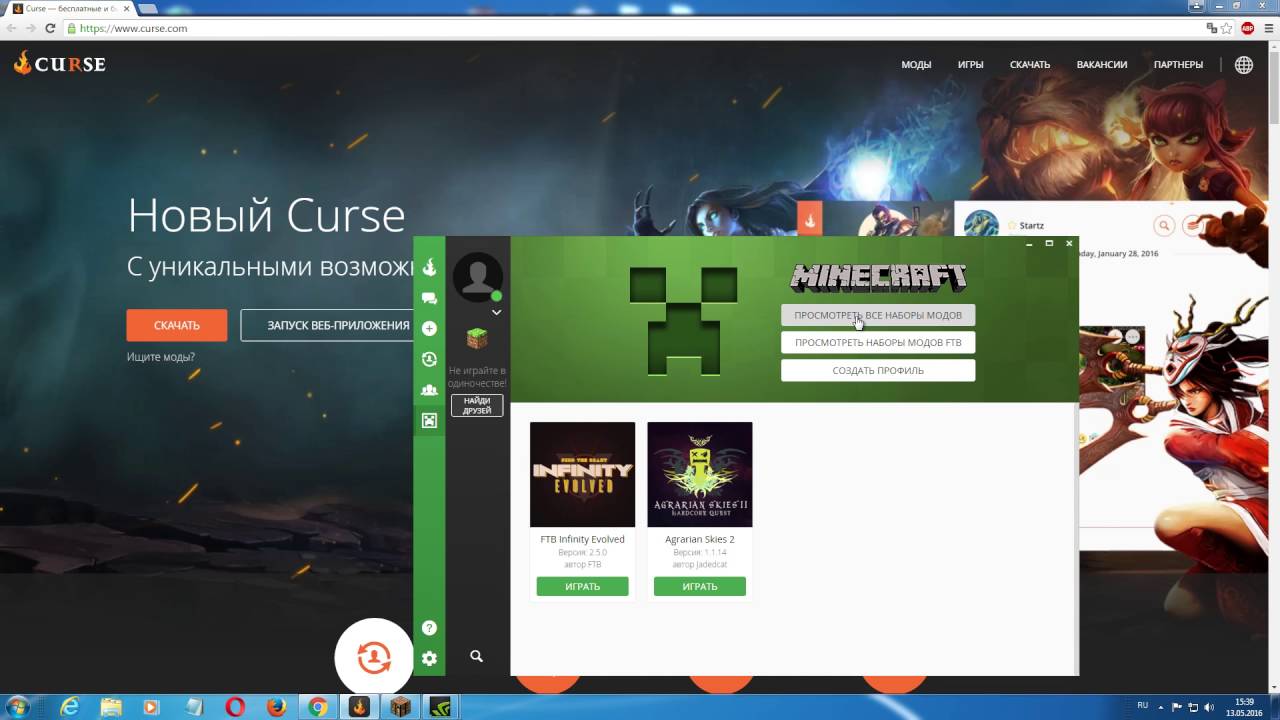The image size is (1280, 720).
Task: Open the help question mark icon
Action: click(x=429, y=628)
